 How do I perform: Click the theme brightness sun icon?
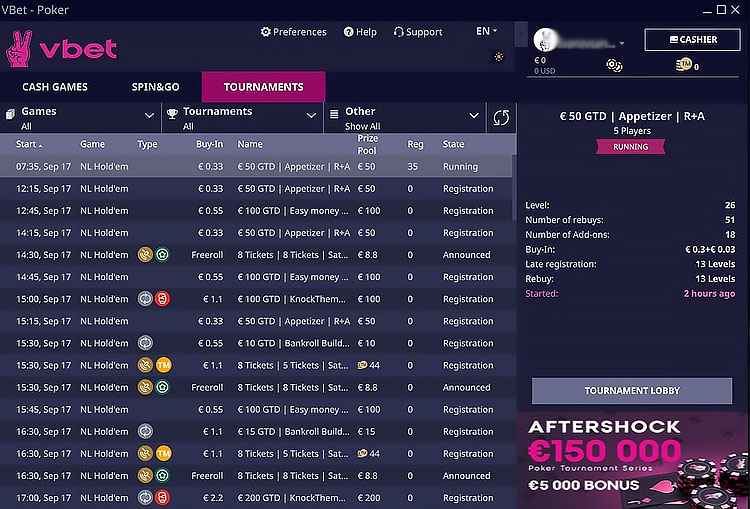click(x=499, y=57)
